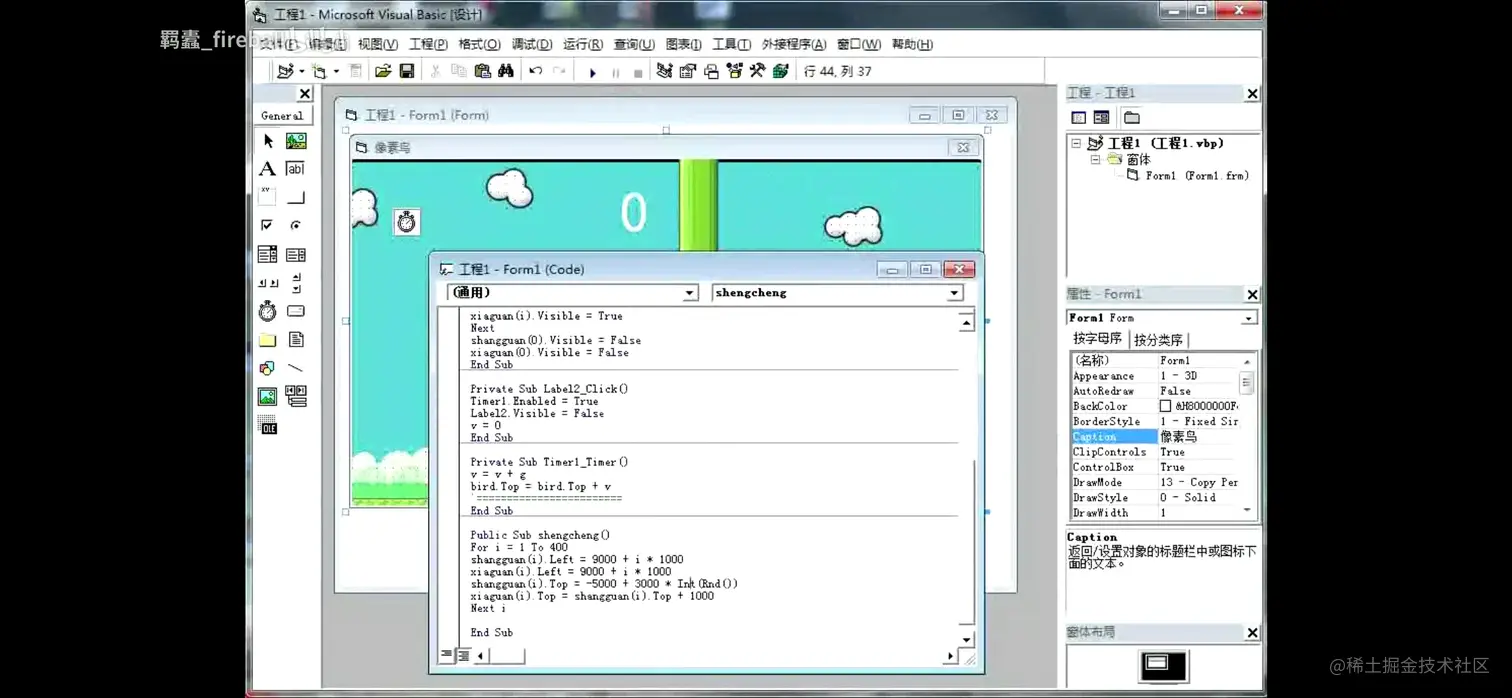Select the Image tool in toolbox

[268, 397]
